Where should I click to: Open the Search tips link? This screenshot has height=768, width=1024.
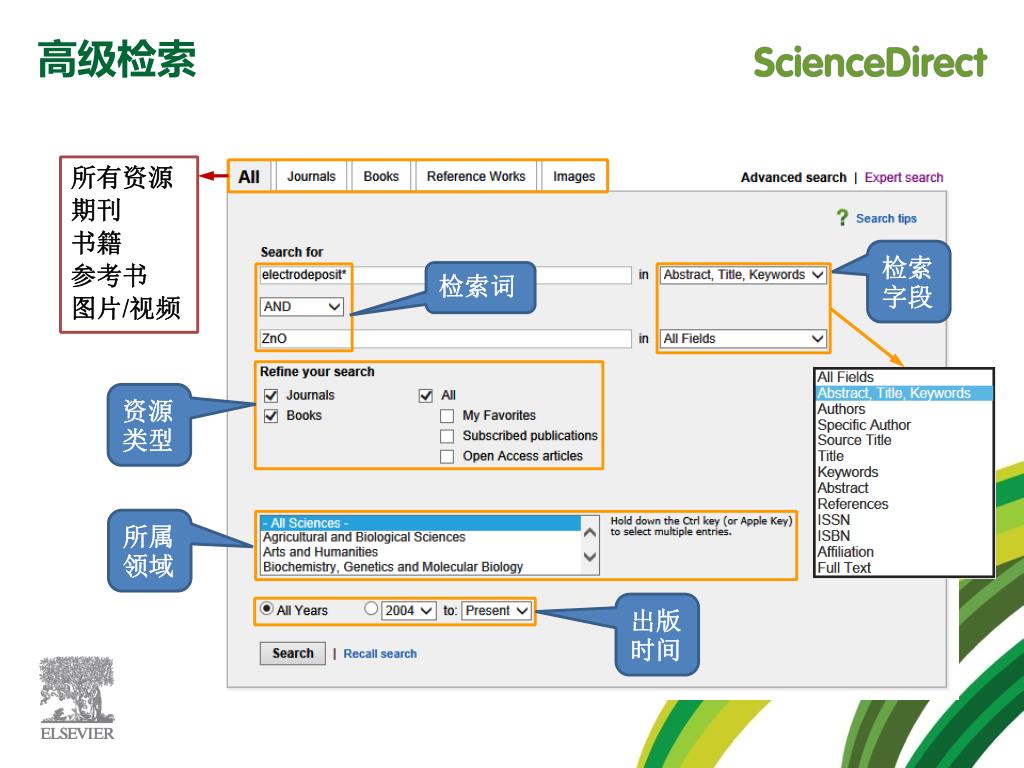(886, 218)
